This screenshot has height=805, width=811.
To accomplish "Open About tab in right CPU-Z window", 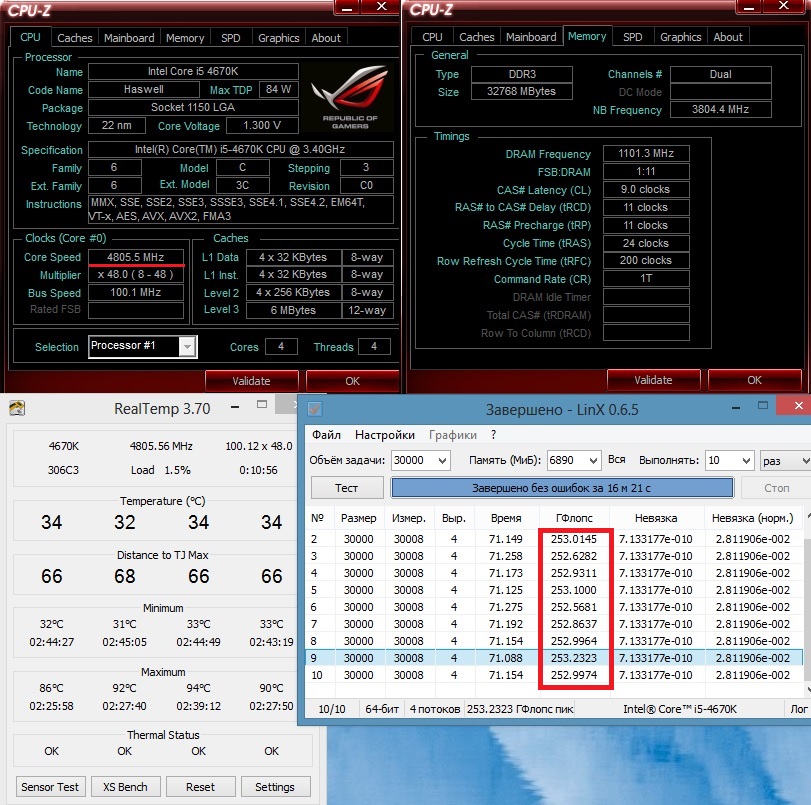I will [x=728, y=37].
